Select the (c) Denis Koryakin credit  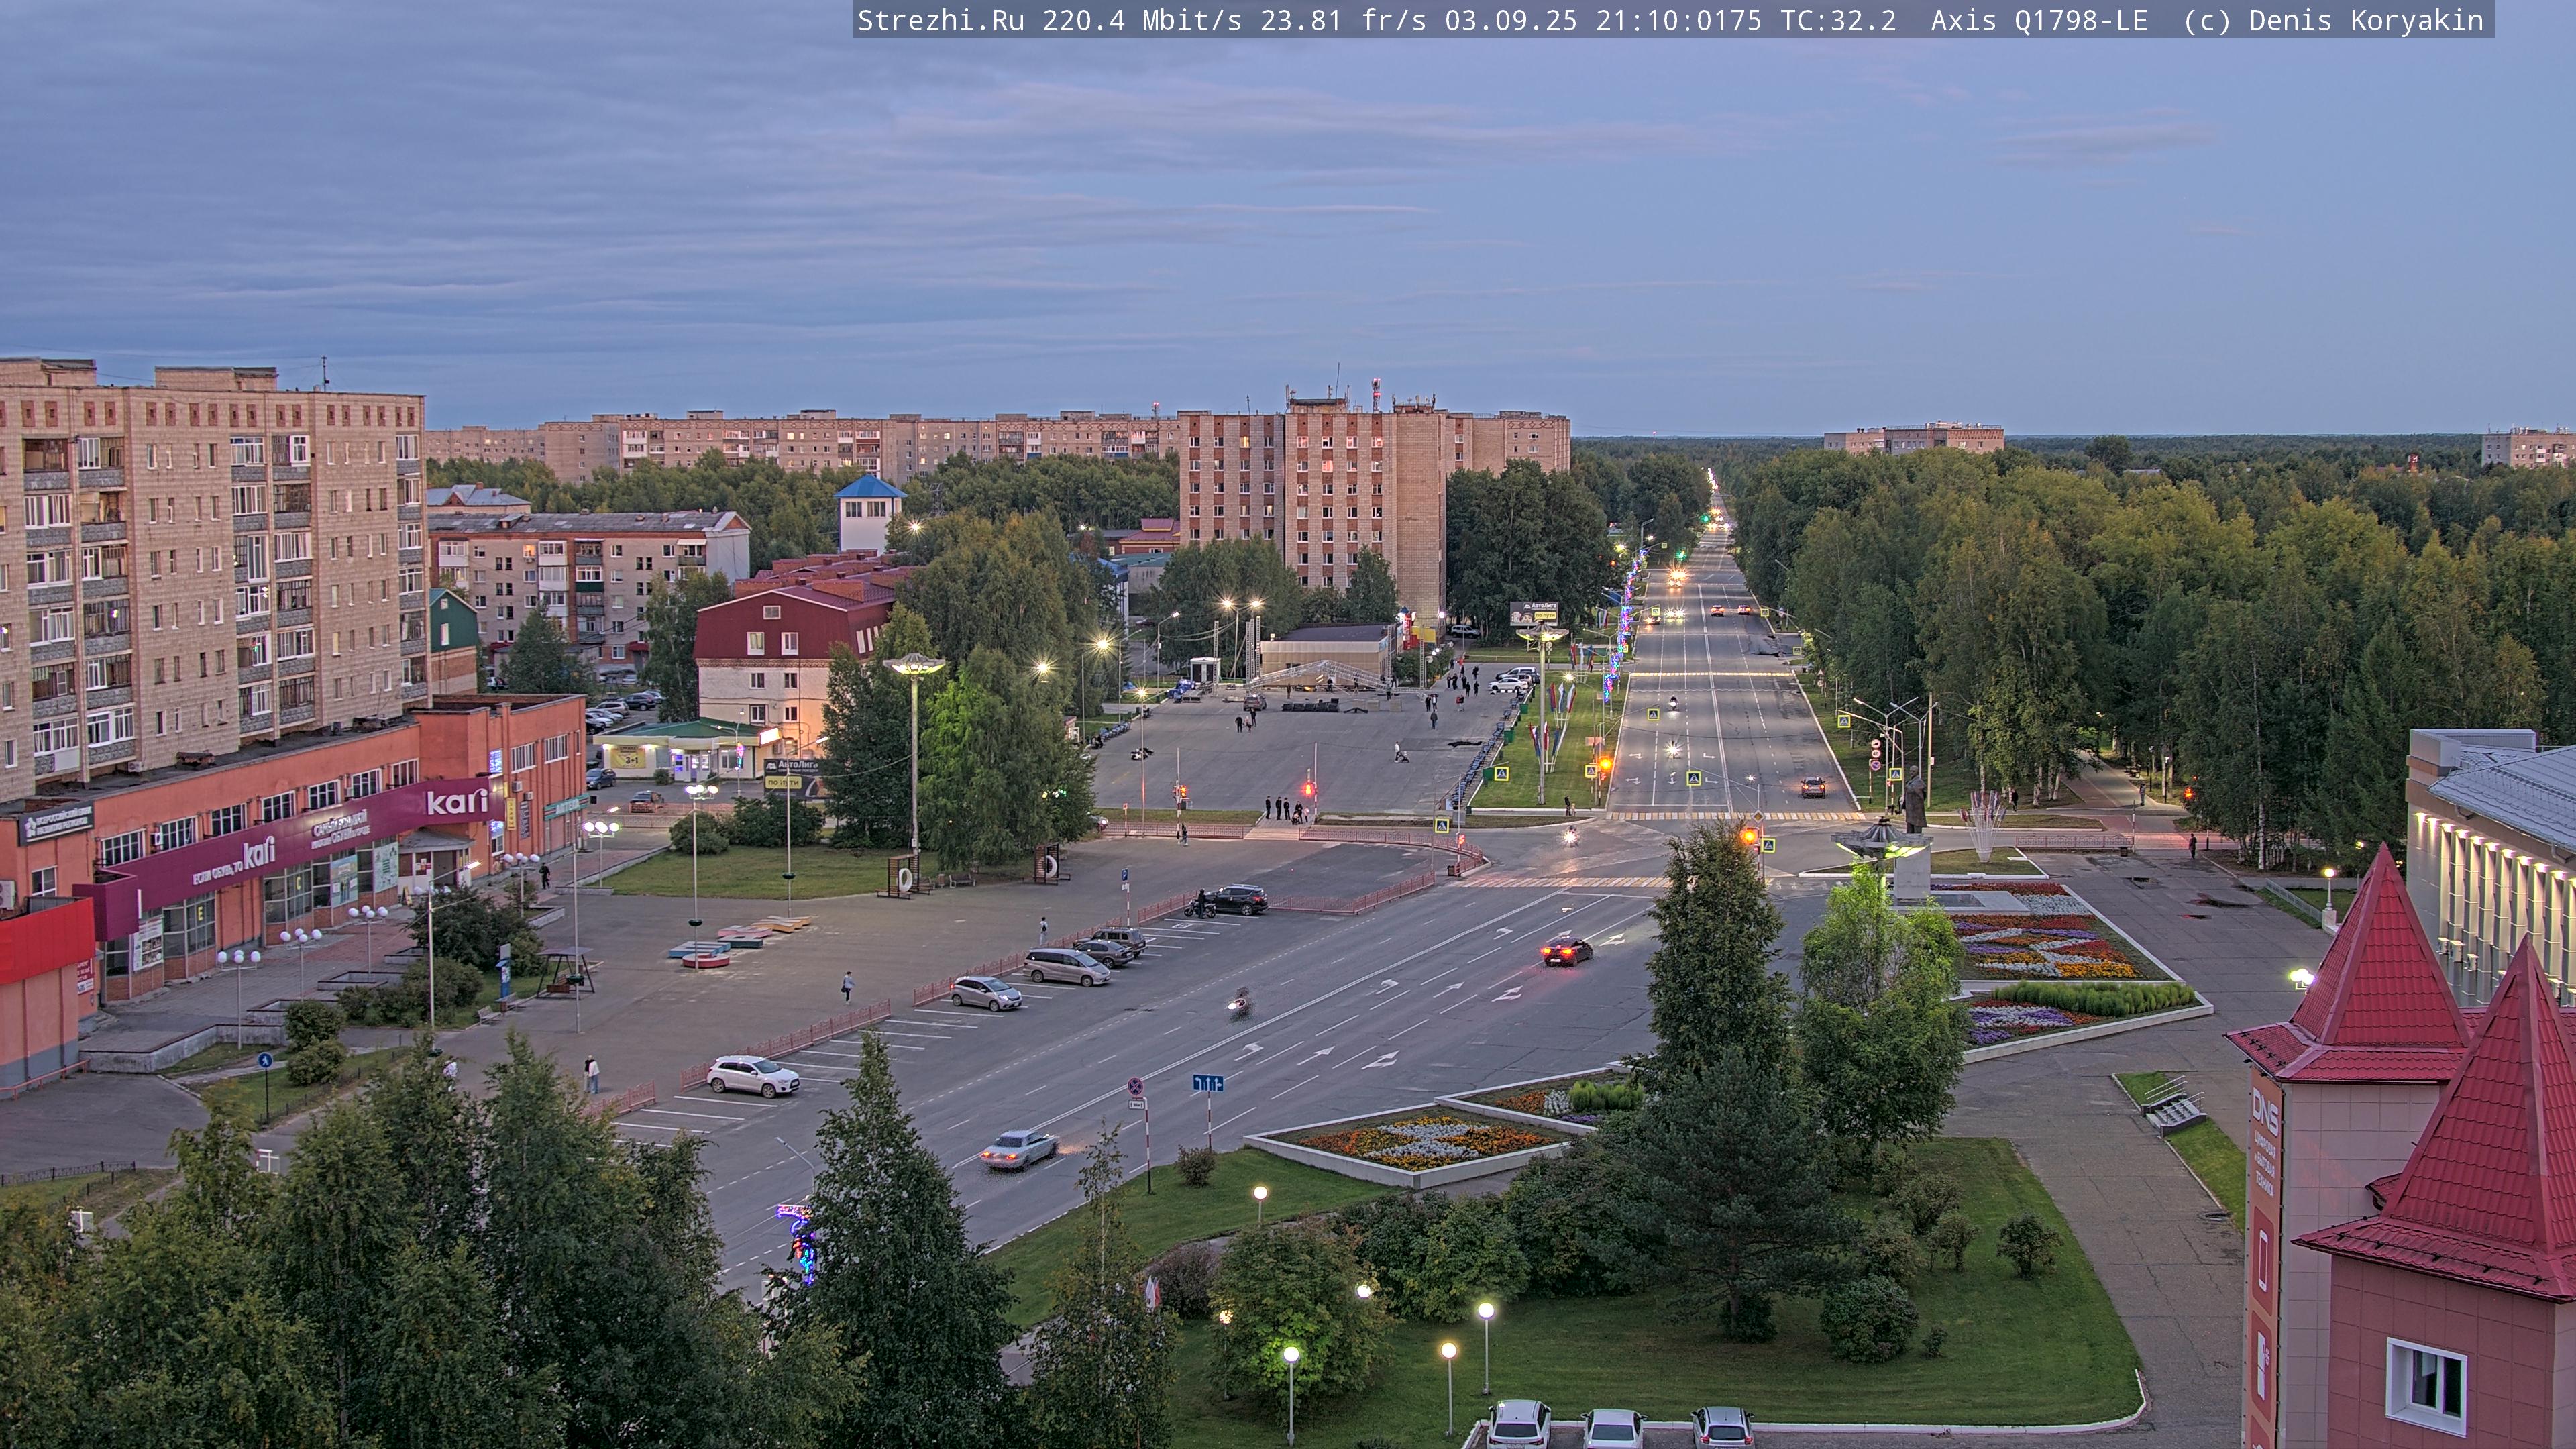point(2334,21)
